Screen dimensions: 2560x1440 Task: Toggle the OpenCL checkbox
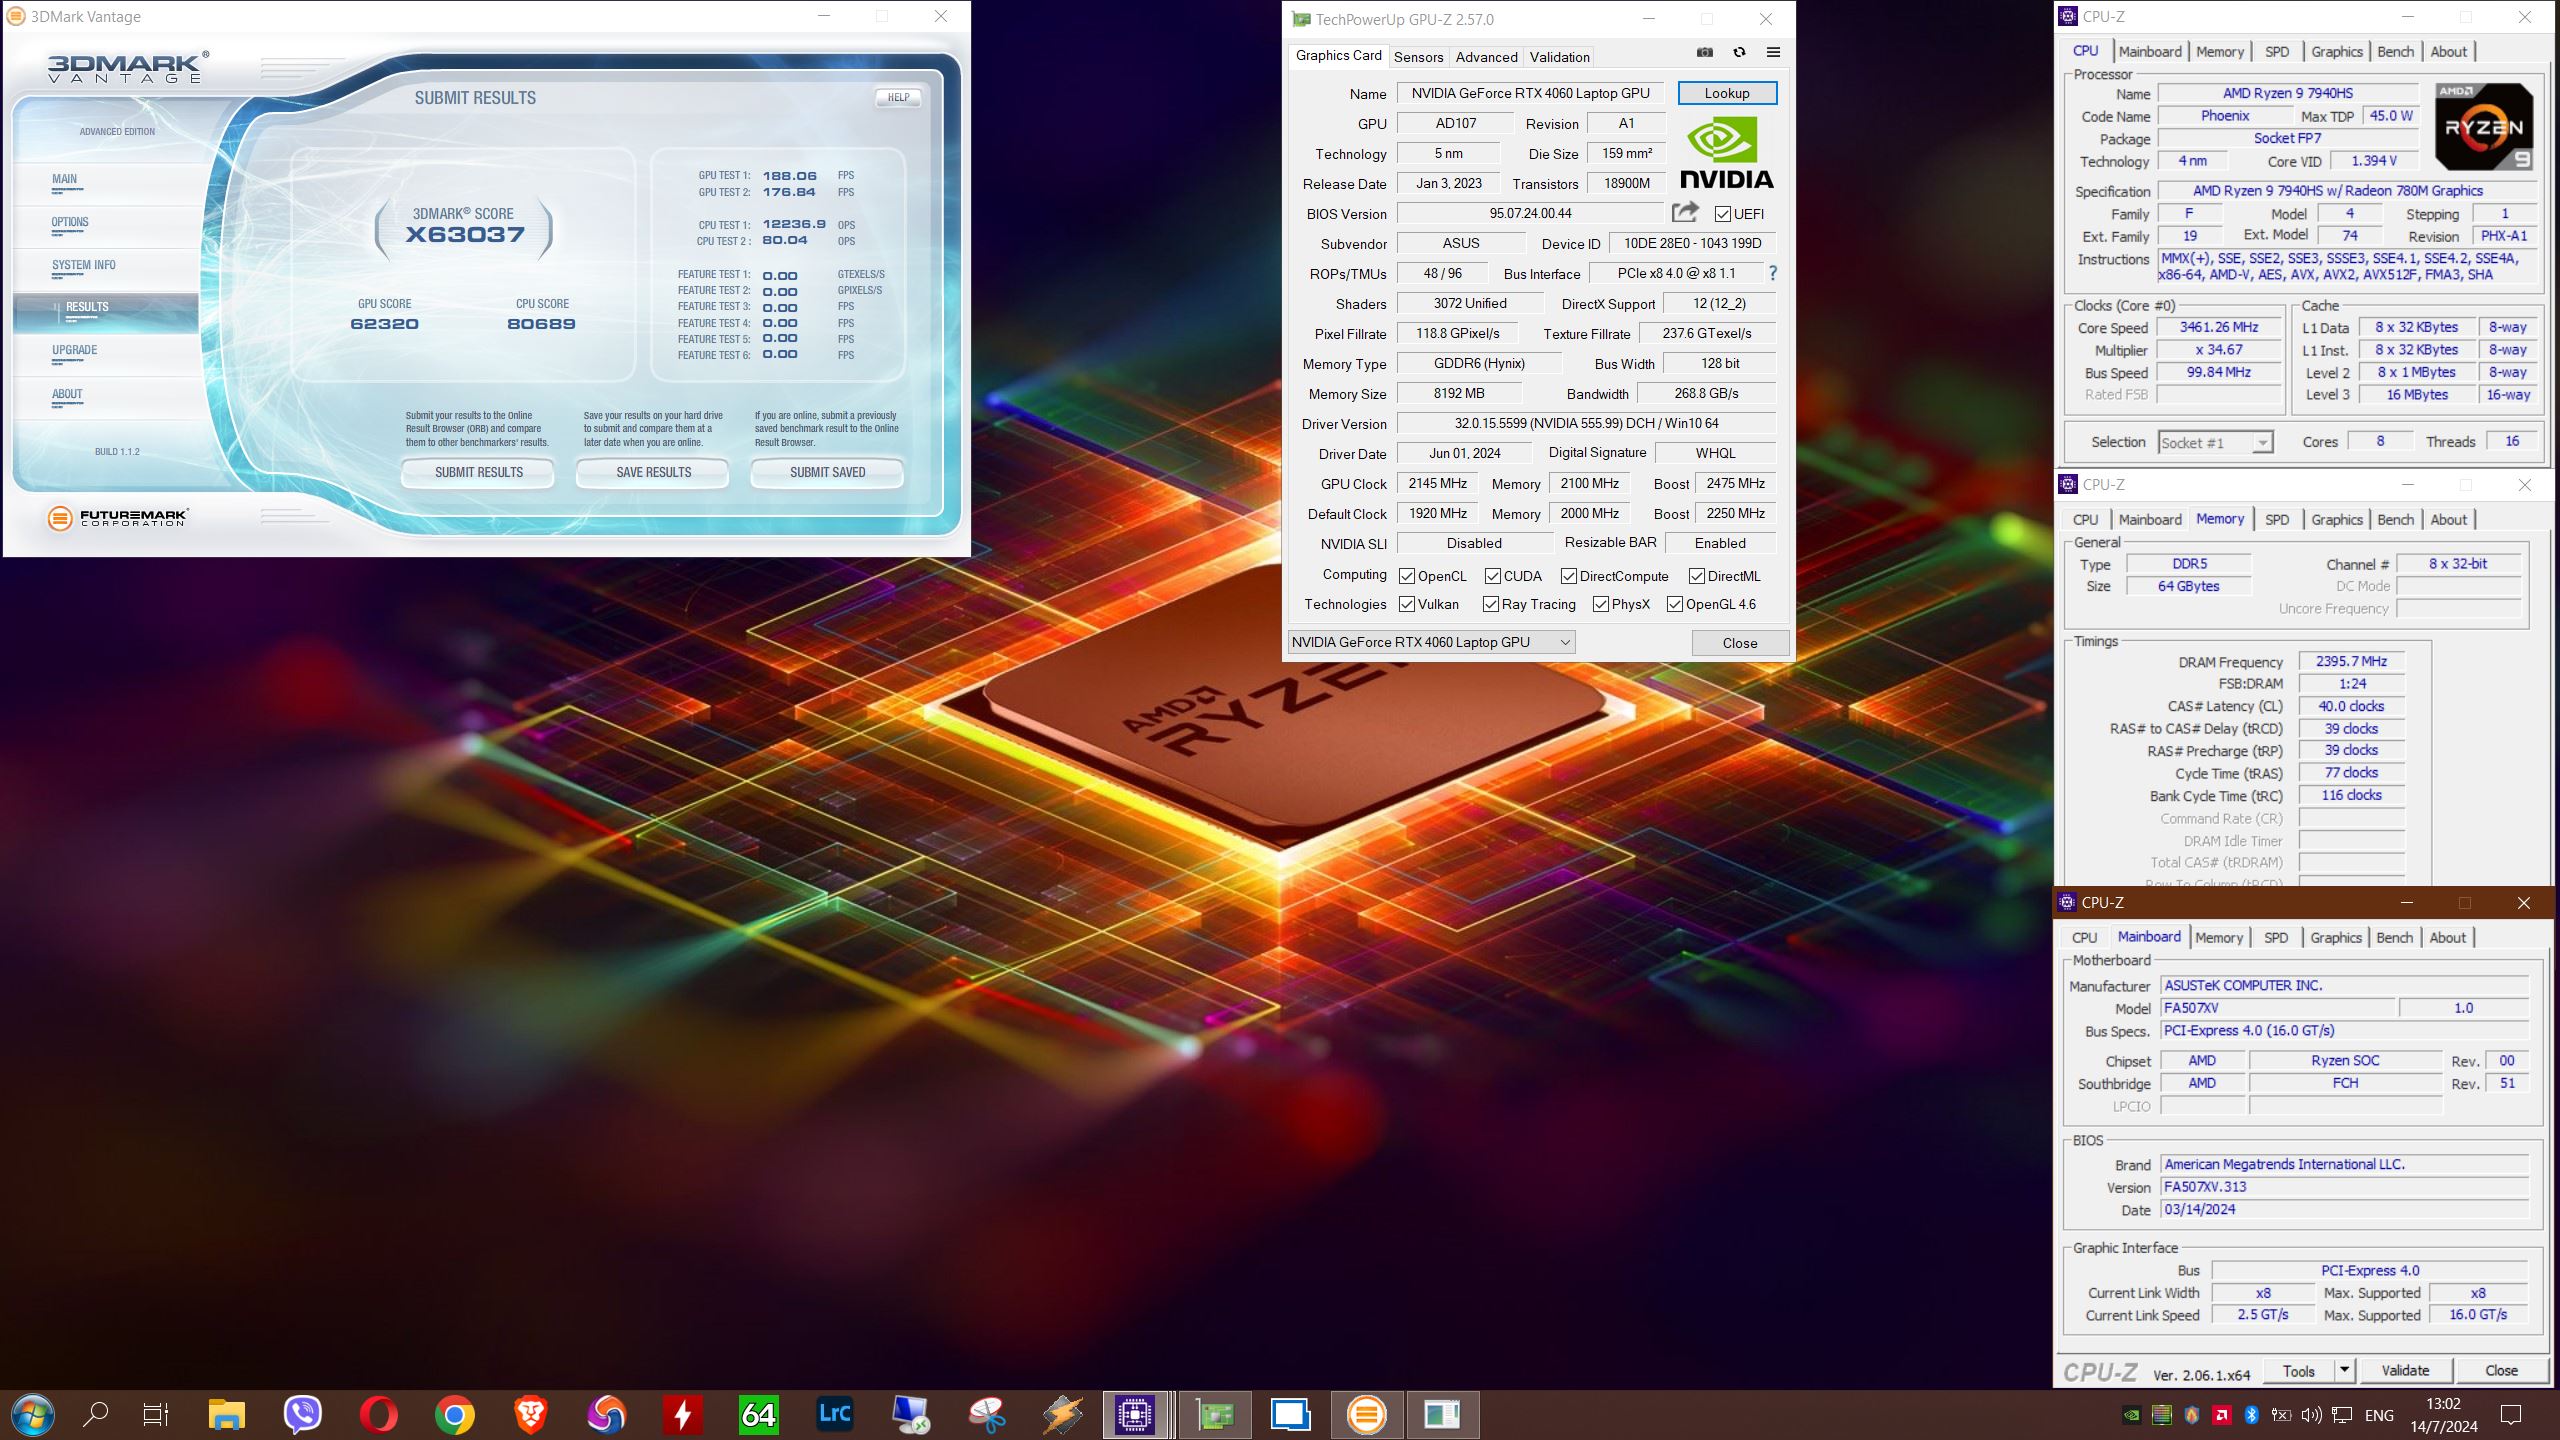(1407, 576)
